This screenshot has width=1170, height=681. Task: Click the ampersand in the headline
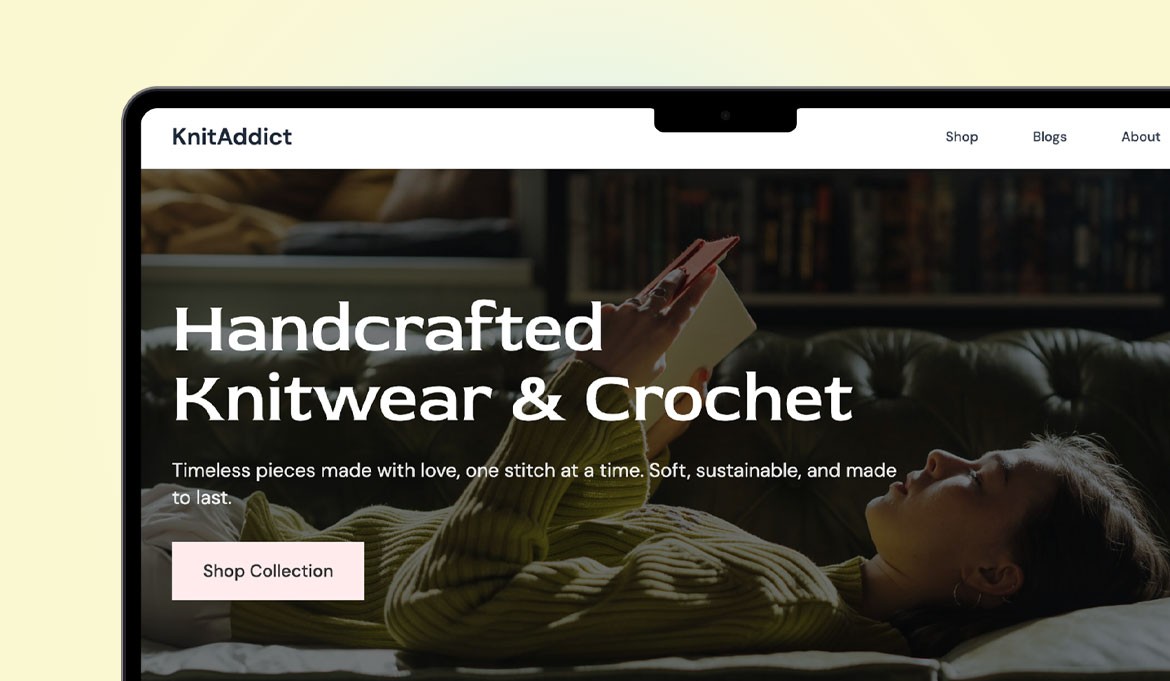point(538,398)
